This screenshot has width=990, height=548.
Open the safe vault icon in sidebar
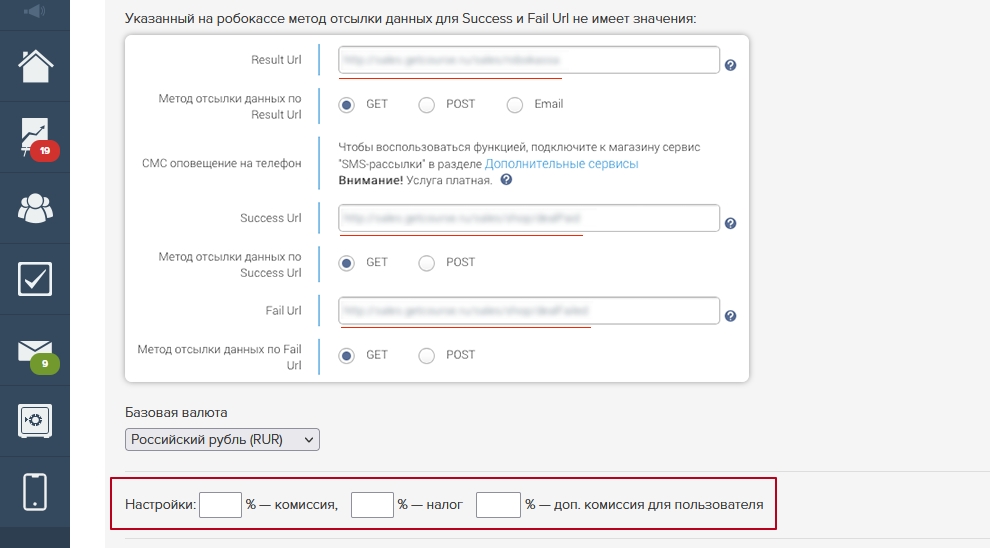(35, 420)
